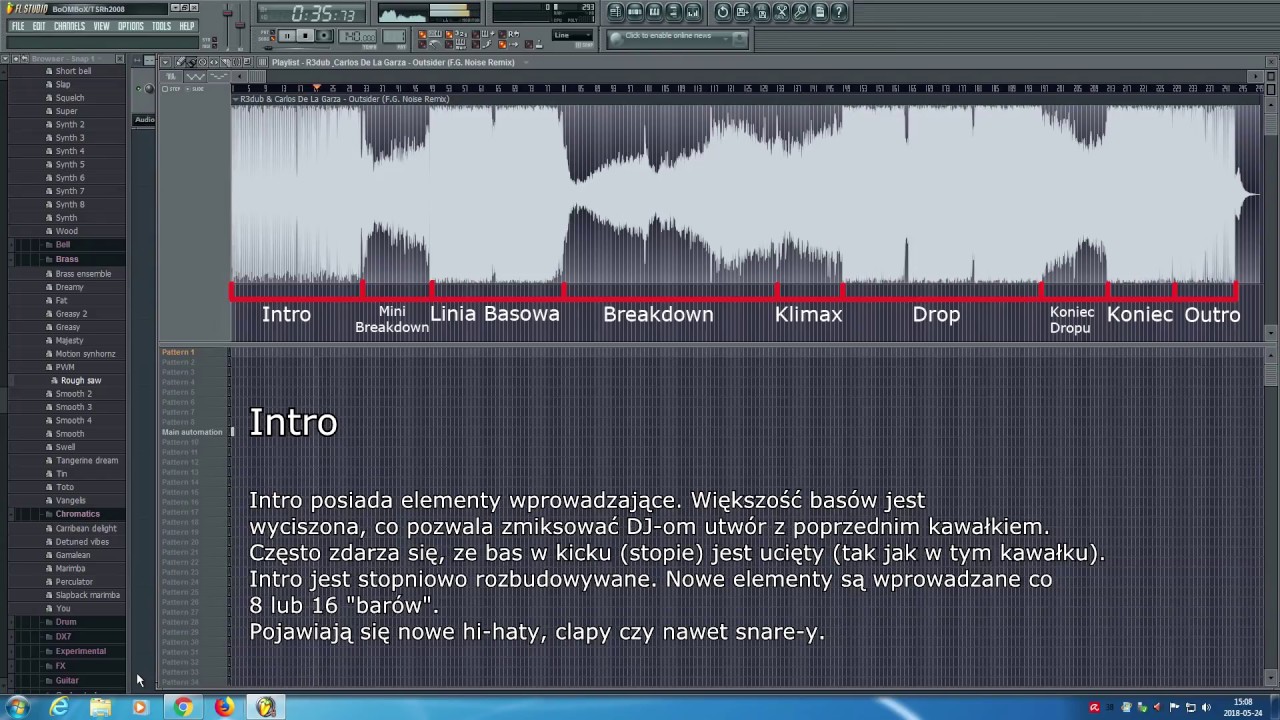Open the project info document icon
The height and width of the screenshot is (720, 1280).
pyautogui.click(x=819, y=12)
